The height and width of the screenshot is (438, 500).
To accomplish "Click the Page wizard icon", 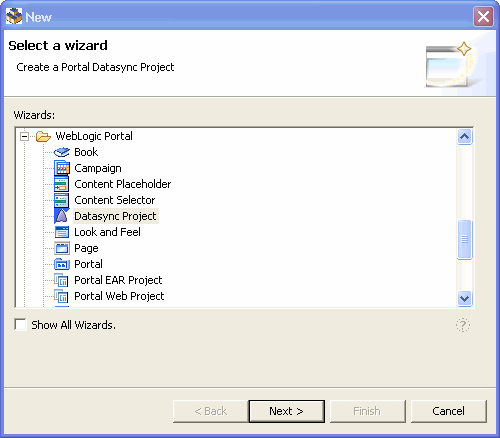I will [62, 248].
